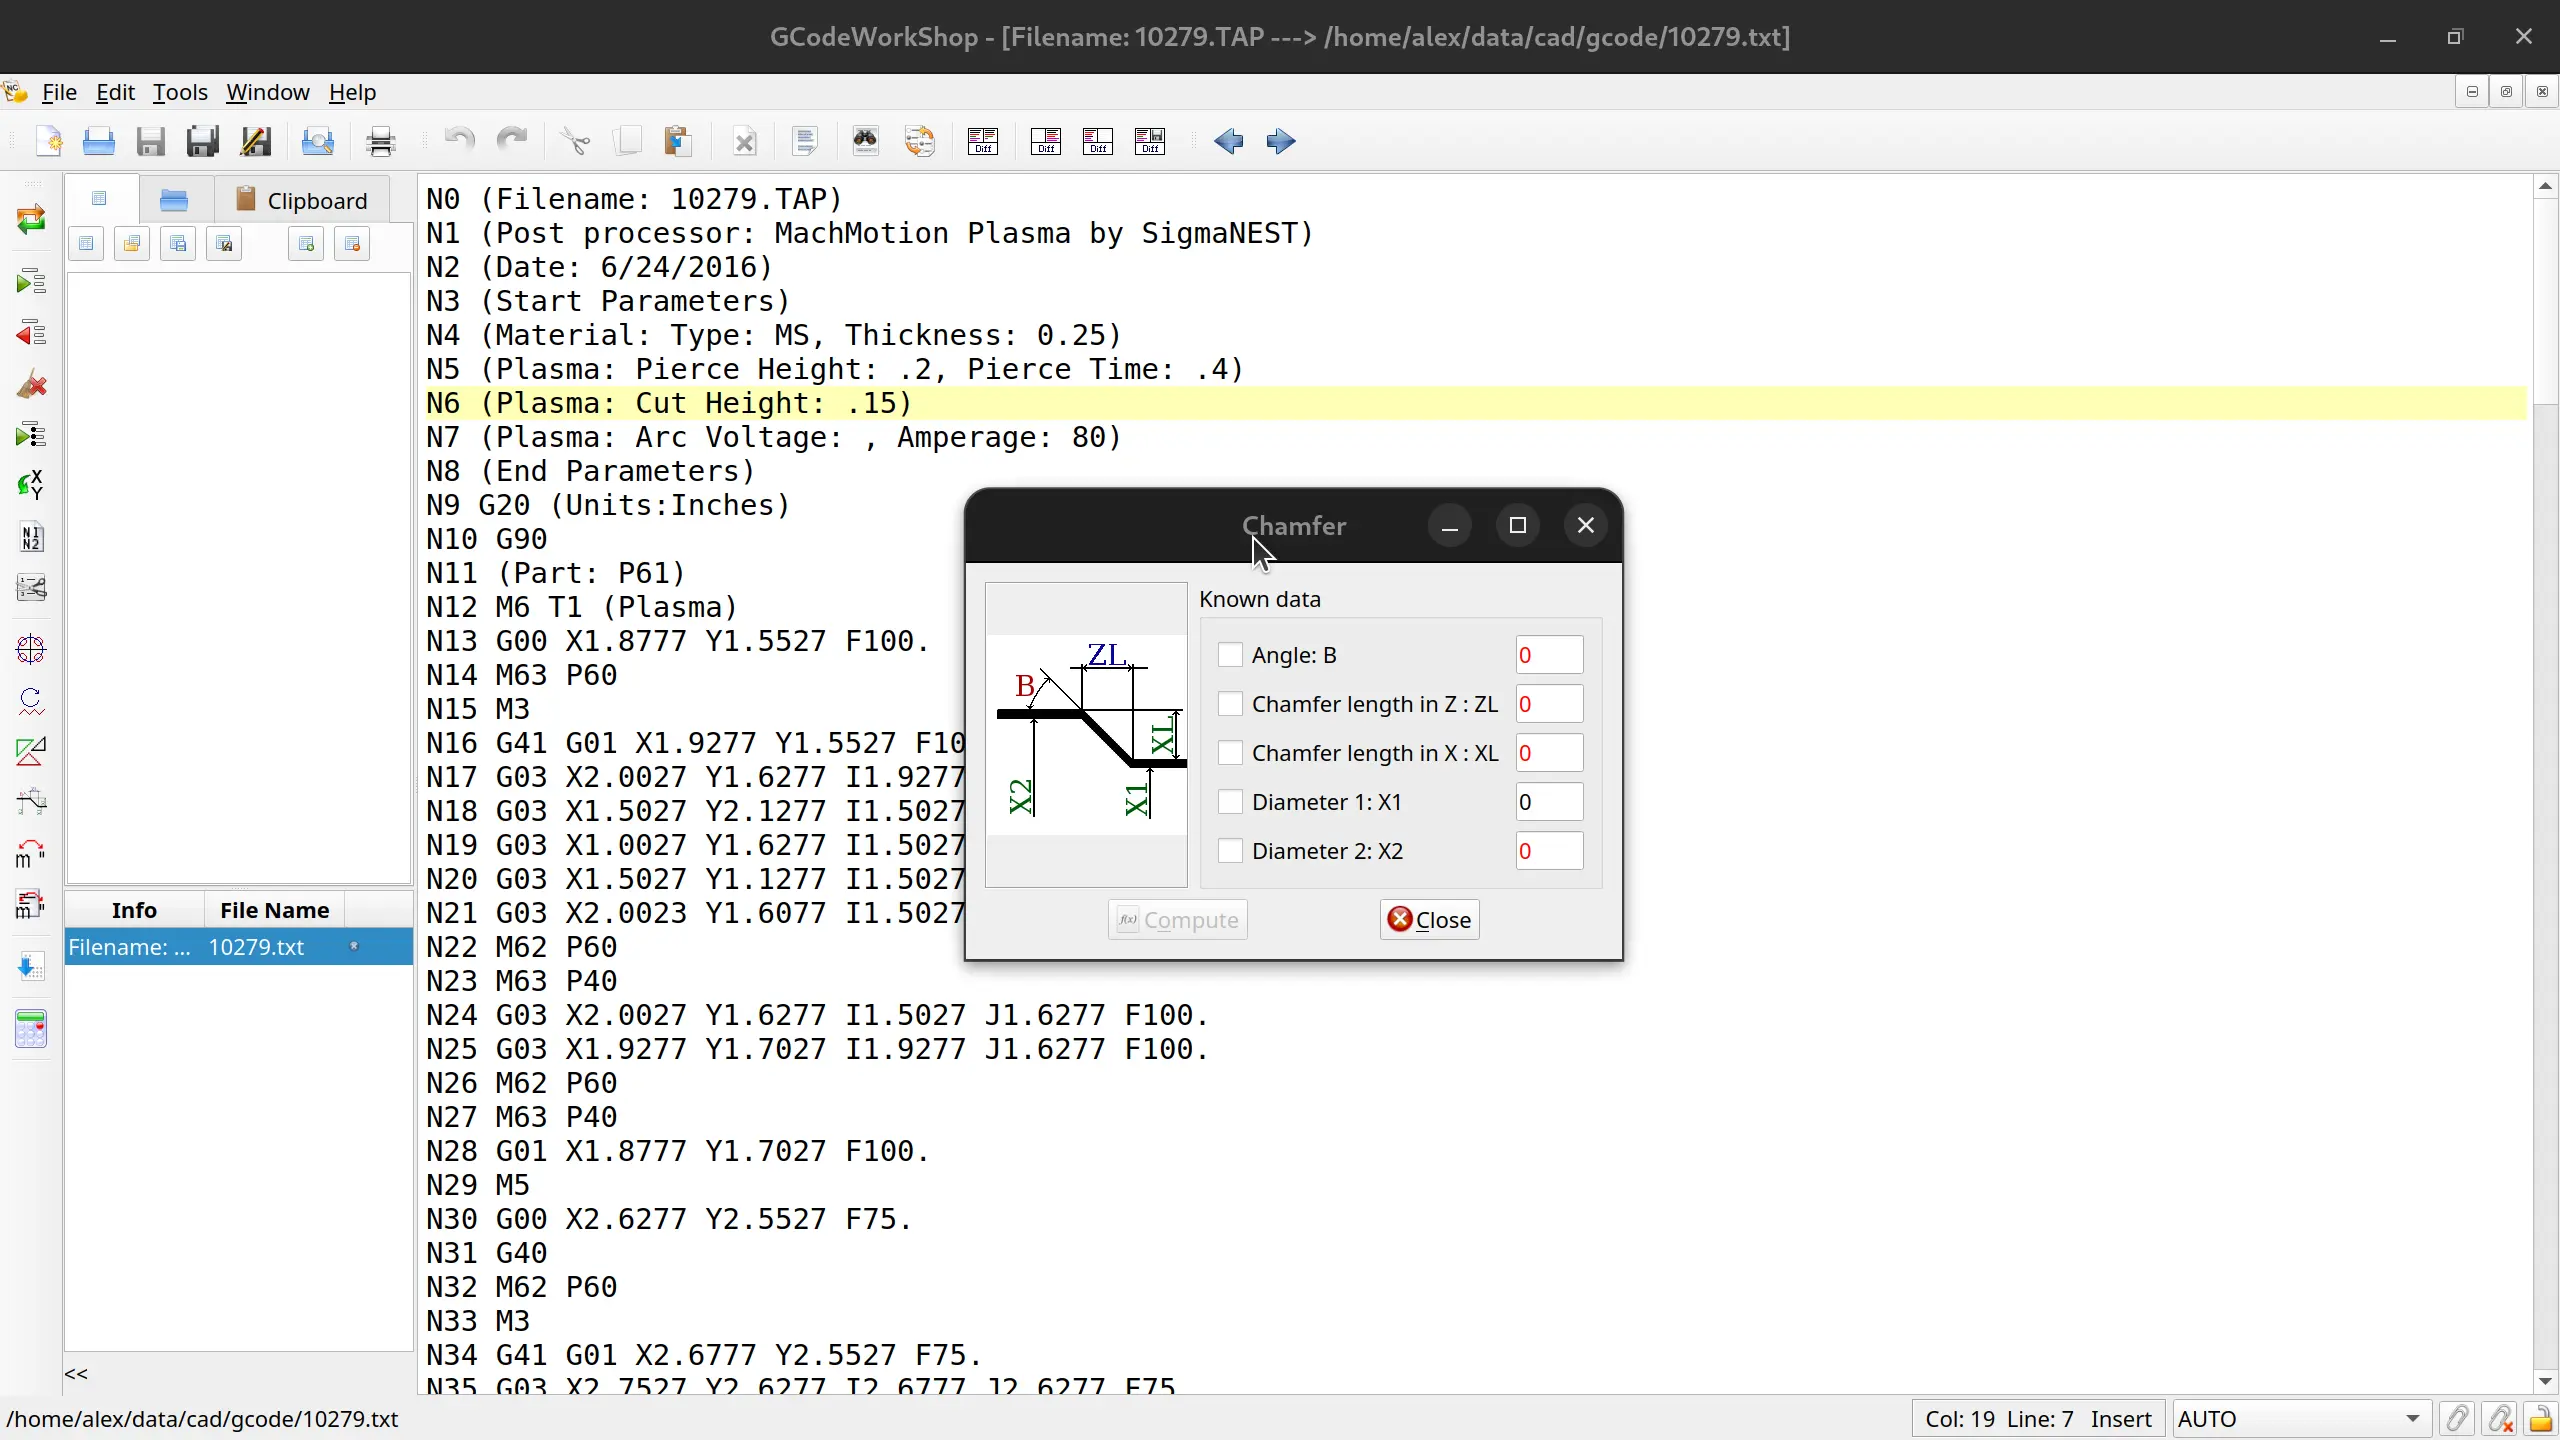Go forward with the blue right arrow
This screenshot has width=2560, height=1440.
point(1281,141)
